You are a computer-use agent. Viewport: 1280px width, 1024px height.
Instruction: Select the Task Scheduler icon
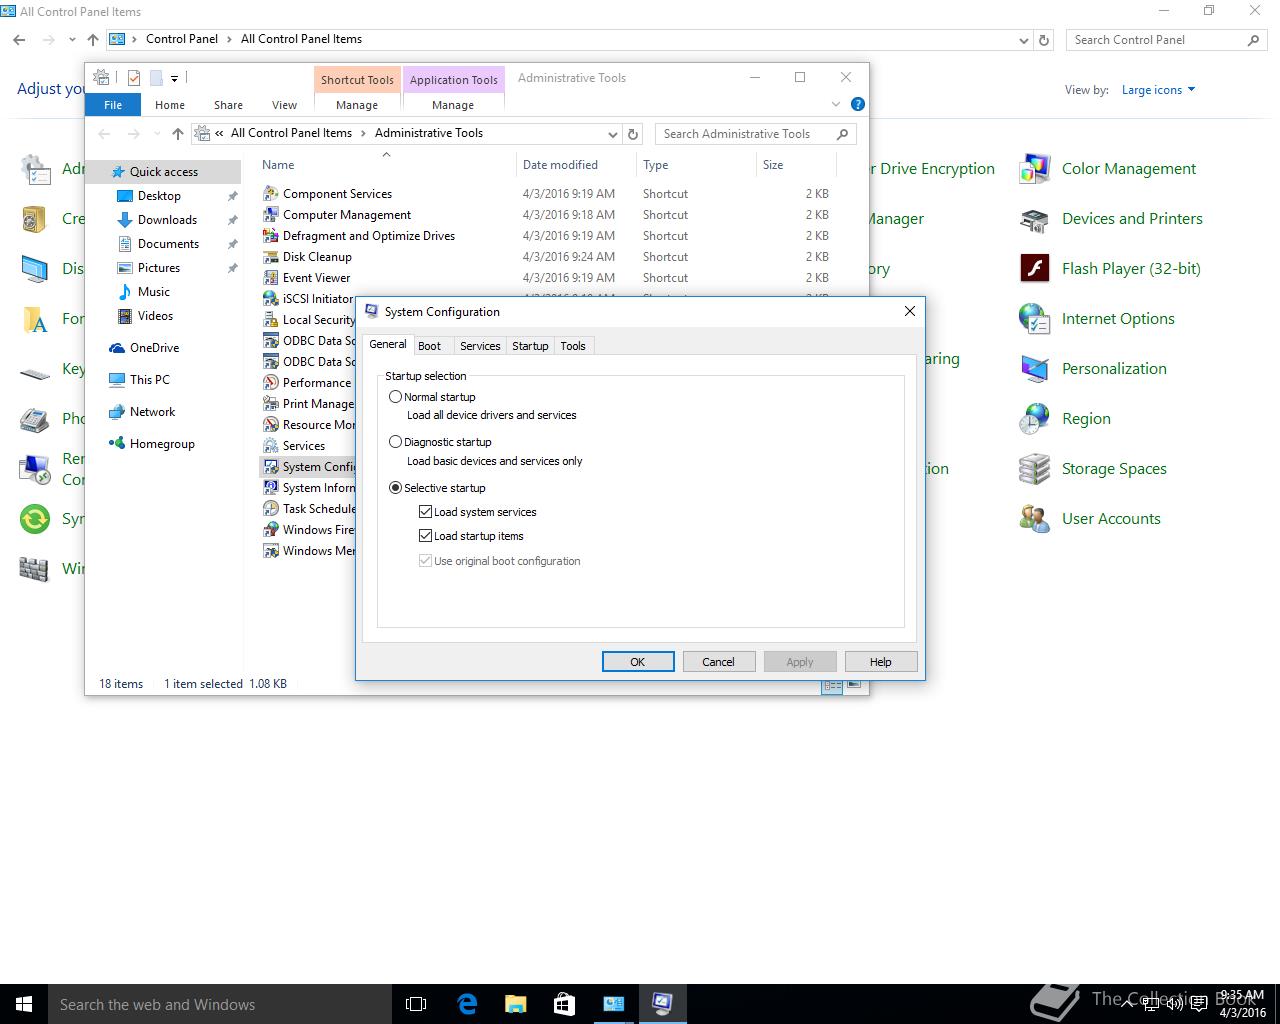coord(270,509)
